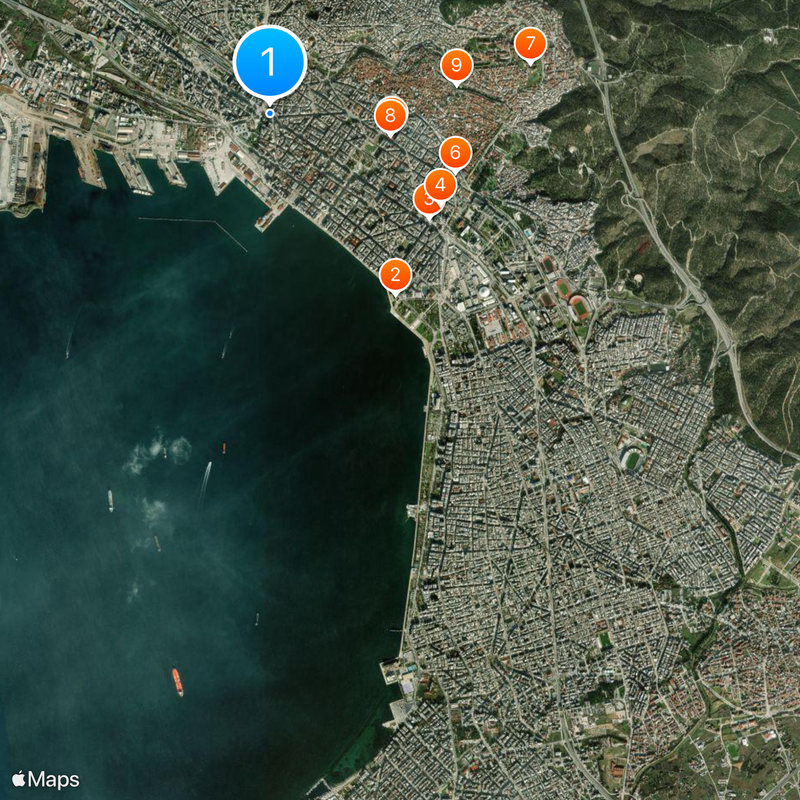
Task: Click orange pin 6
Action: click(x=457, y=152)
